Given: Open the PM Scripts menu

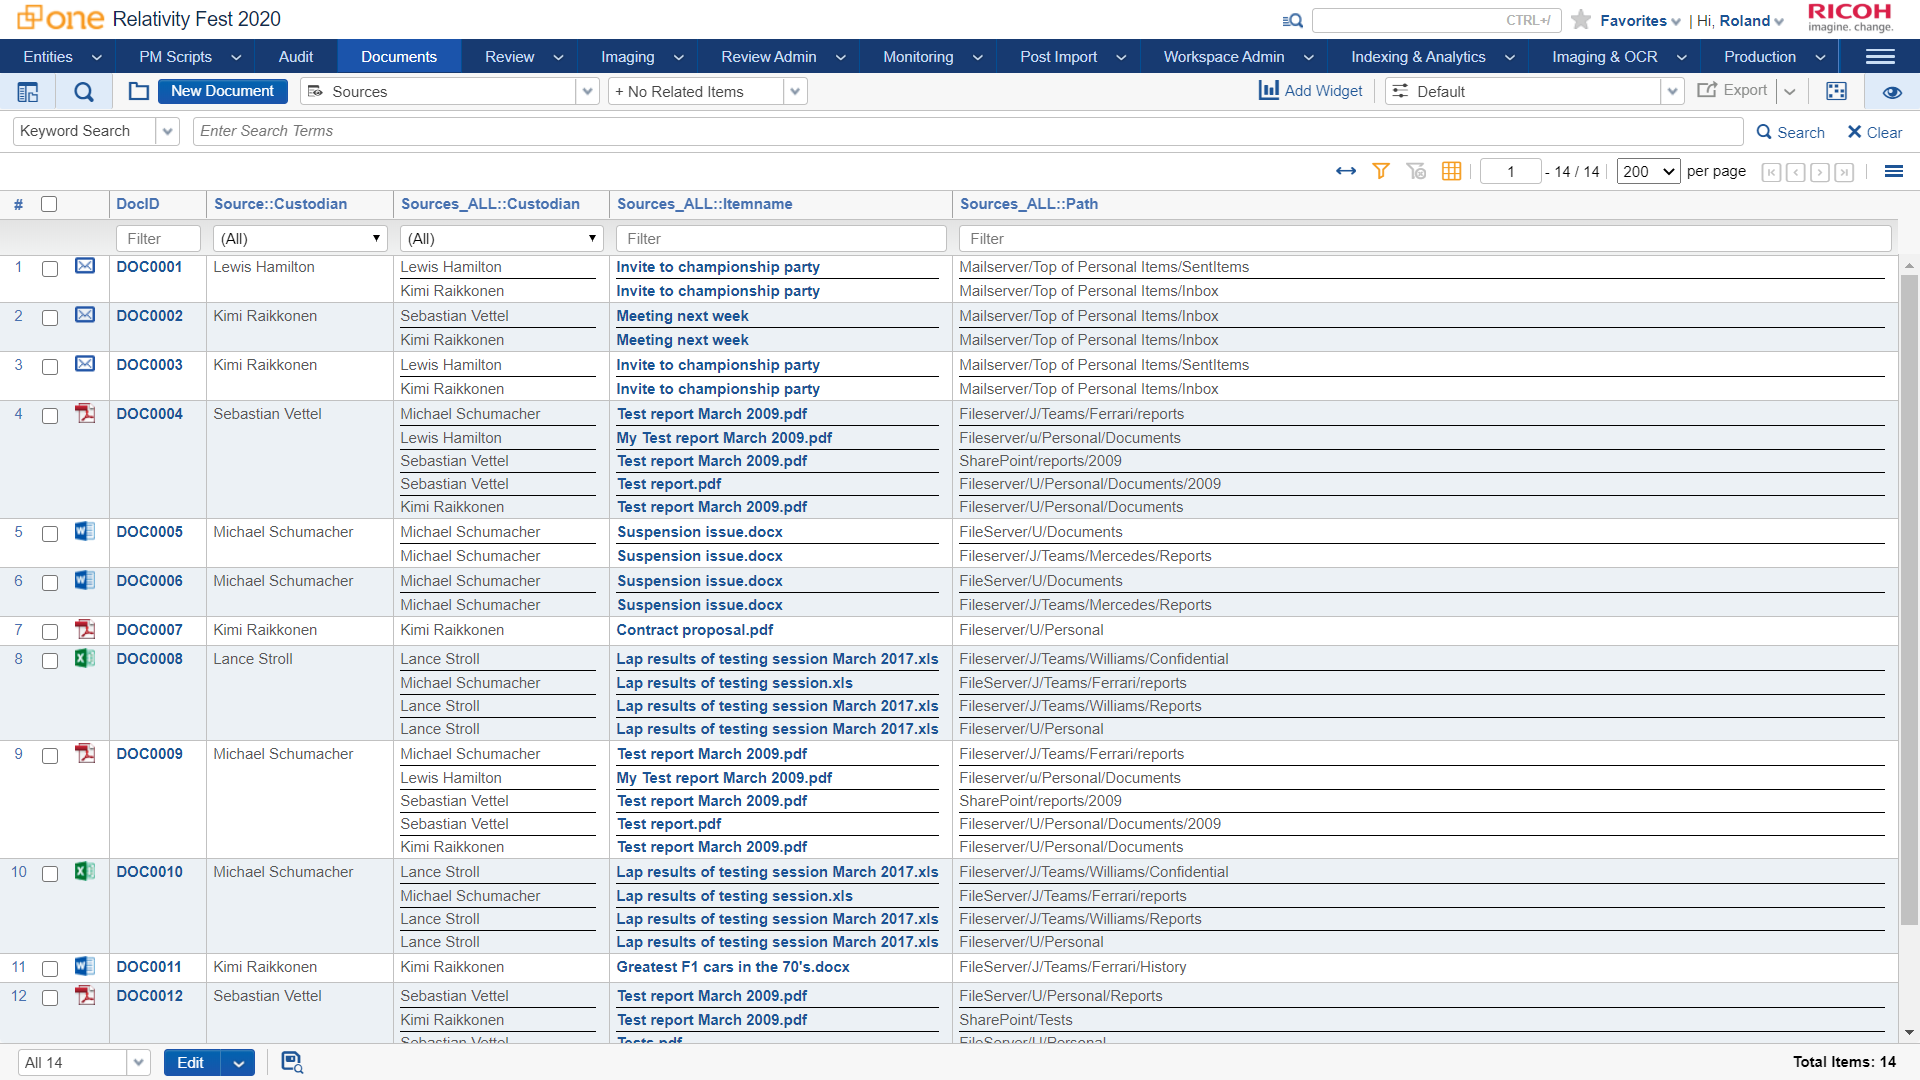Looking at the screenshot, I should coord(190,57).
